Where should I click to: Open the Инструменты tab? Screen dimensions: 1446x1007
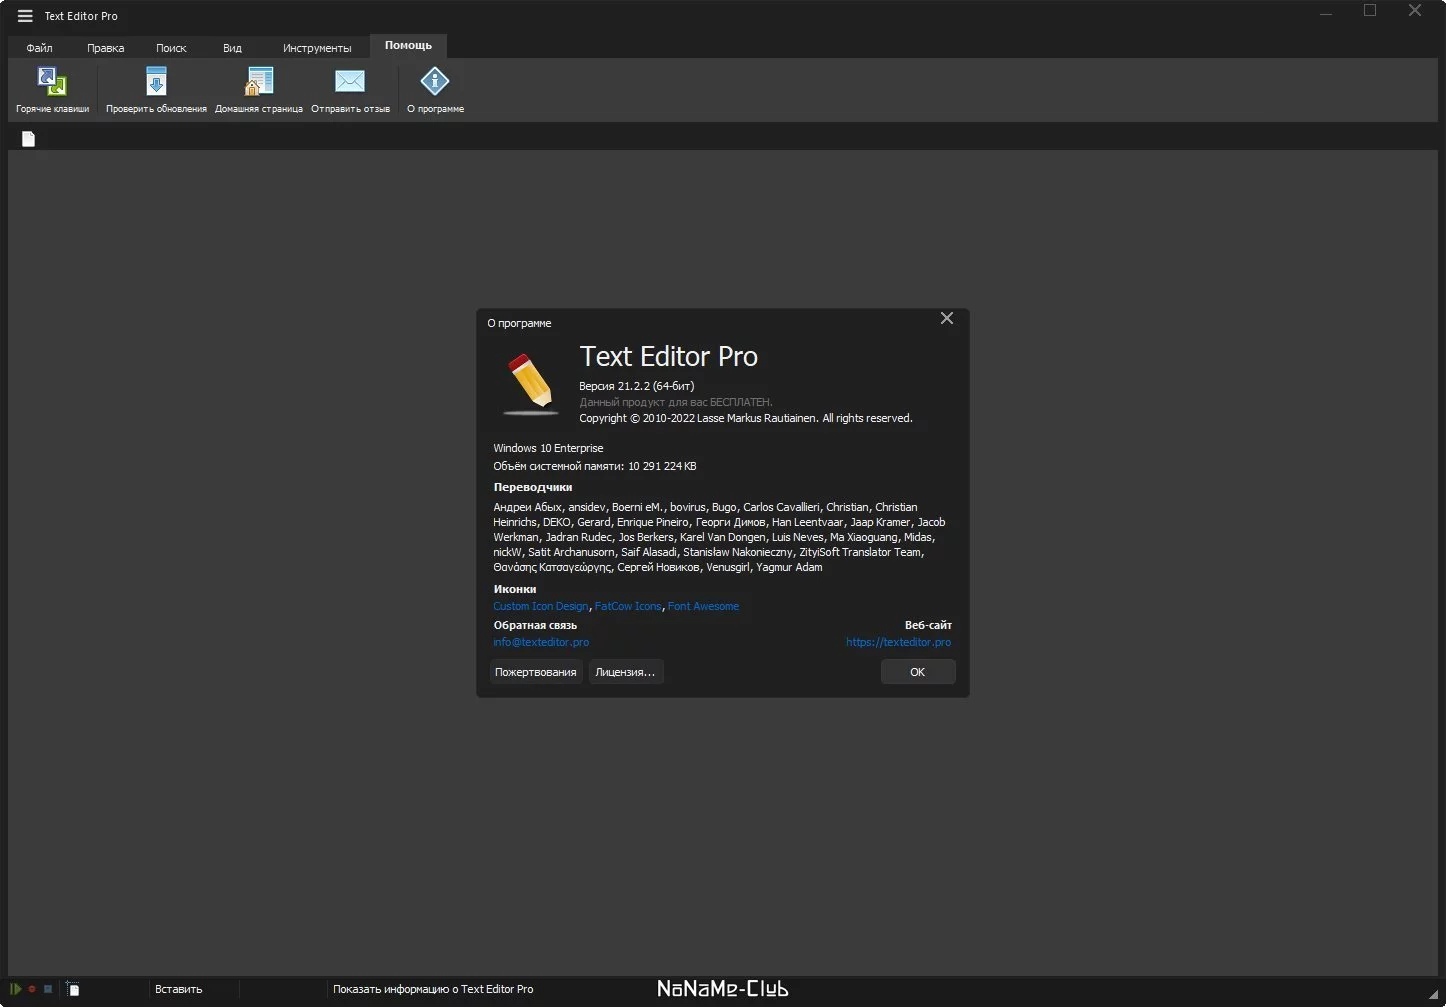[x=317, y=48]
